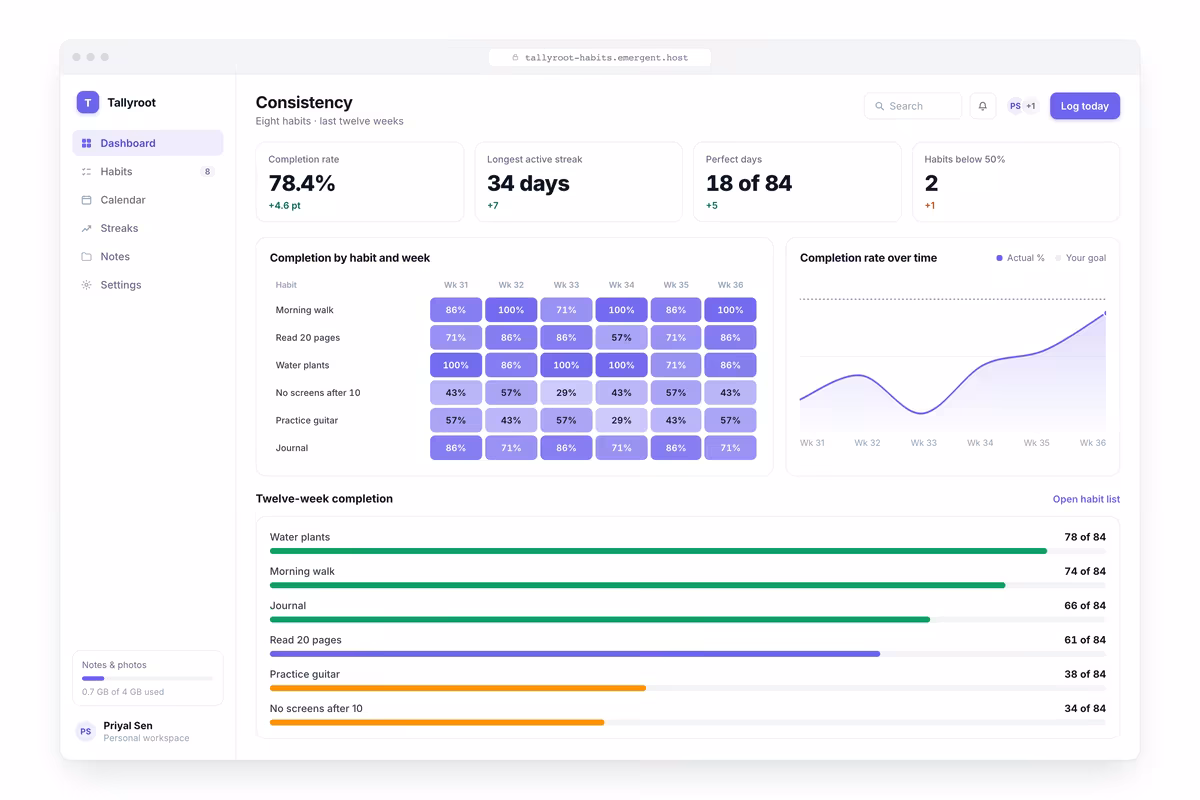Click the Morning walk row label in table
The height and width of the screenshot is (800, 1200).
tap(305, 310)
